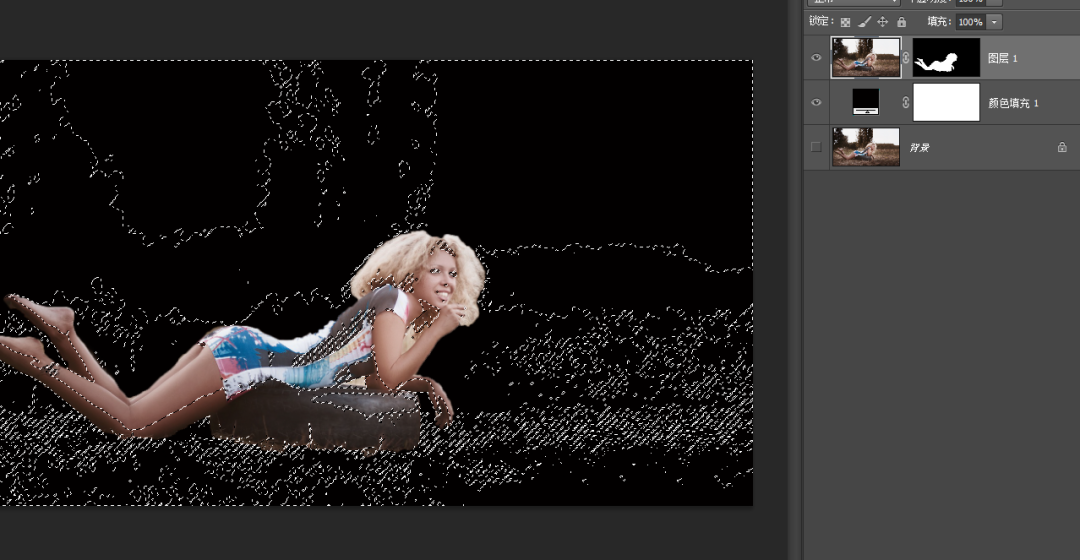The height and width of the screenshot is (560, 1080).
Task: Click the 填充 label
Action: coord(939,21)
